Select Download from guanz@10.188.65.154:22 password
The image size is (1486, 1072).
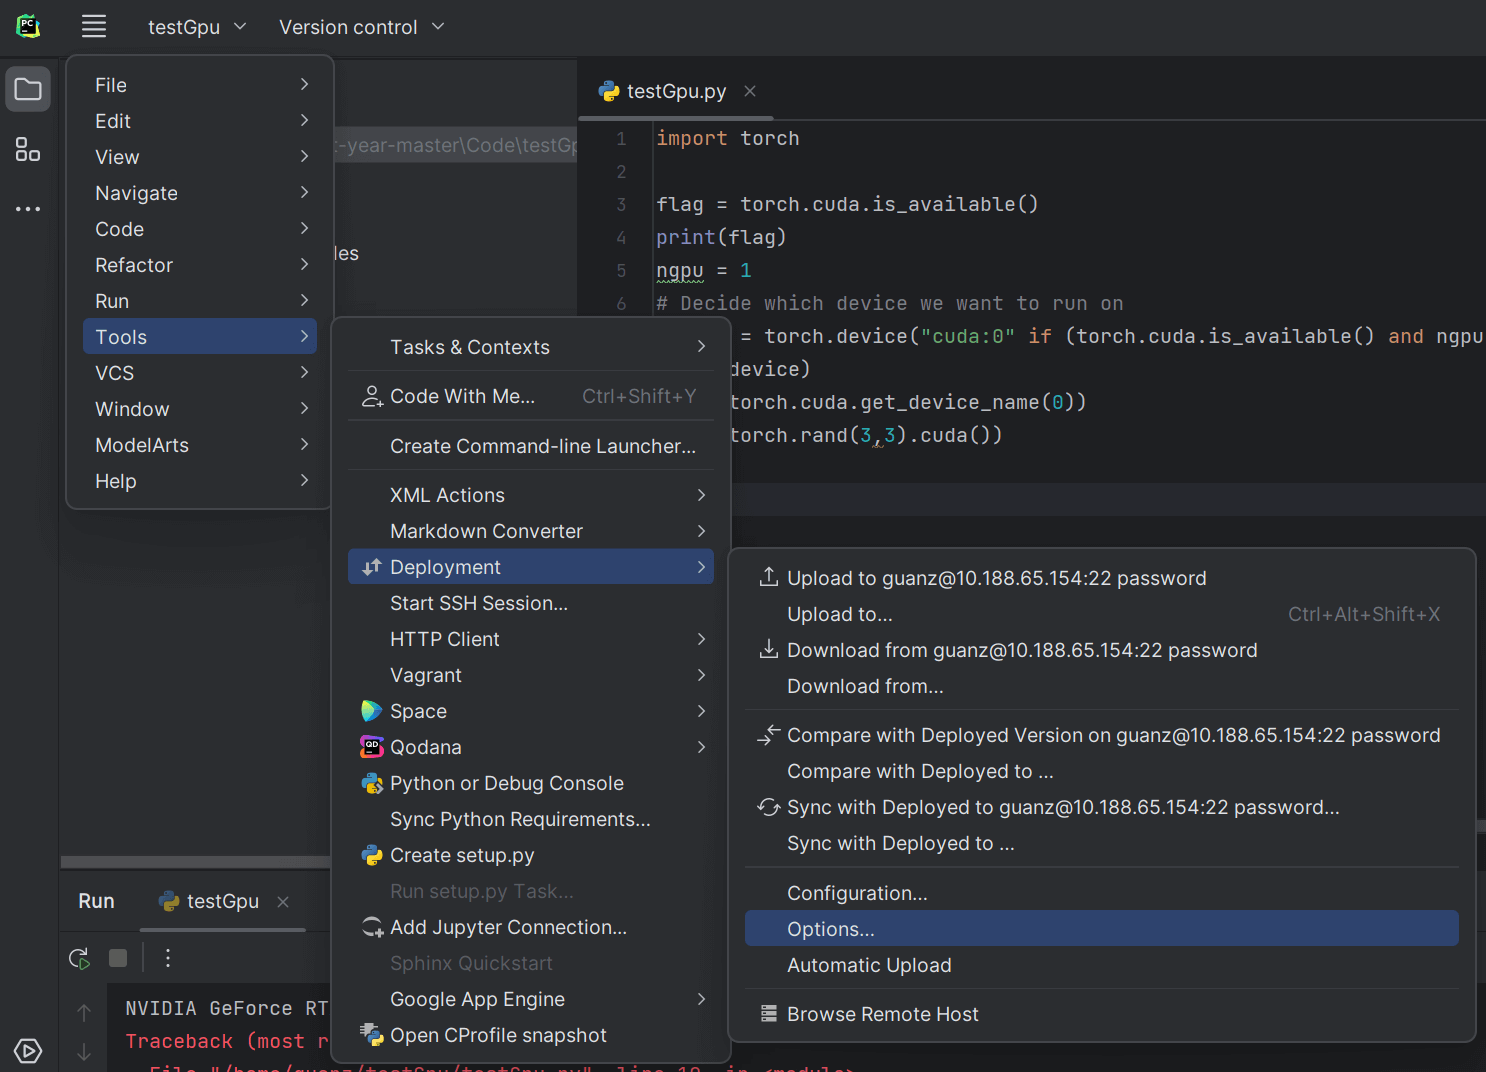pyautogui.click(x=1102, y=650)
